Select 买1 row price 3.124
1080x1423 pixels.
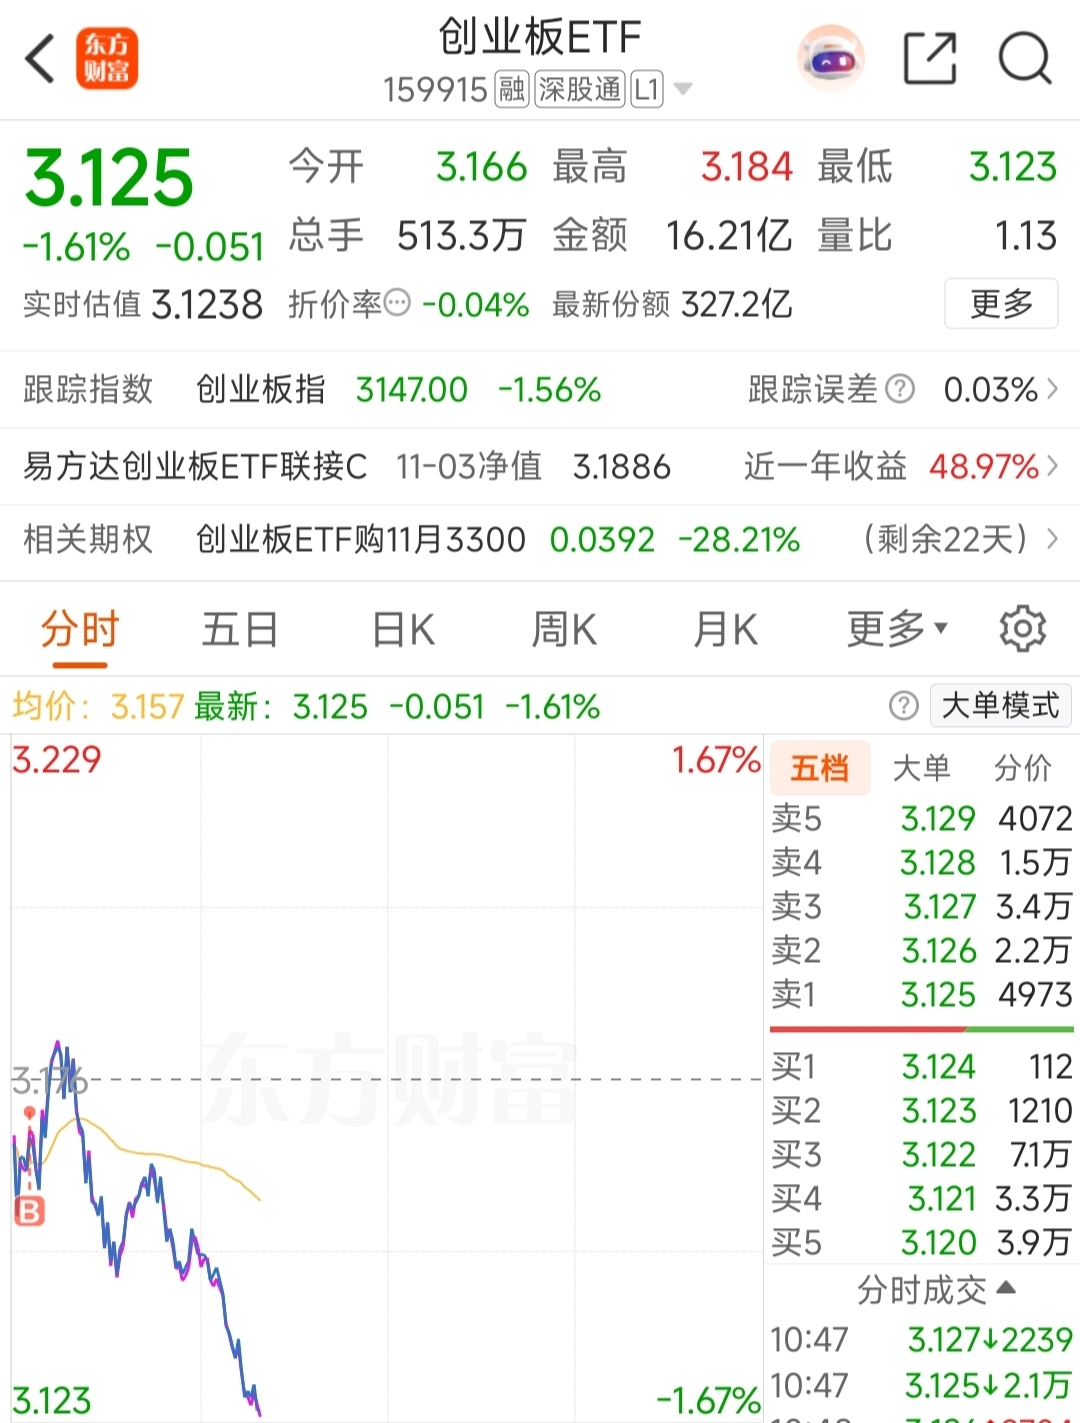(921, 1067)
